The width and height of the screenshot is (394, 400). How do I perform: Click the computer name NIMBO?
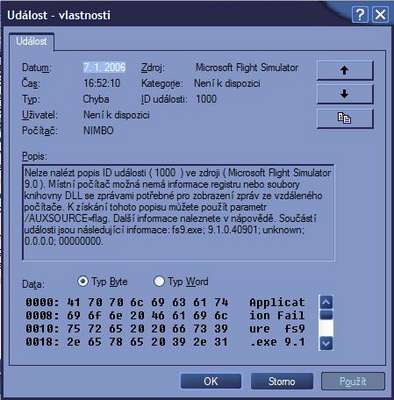98,130
